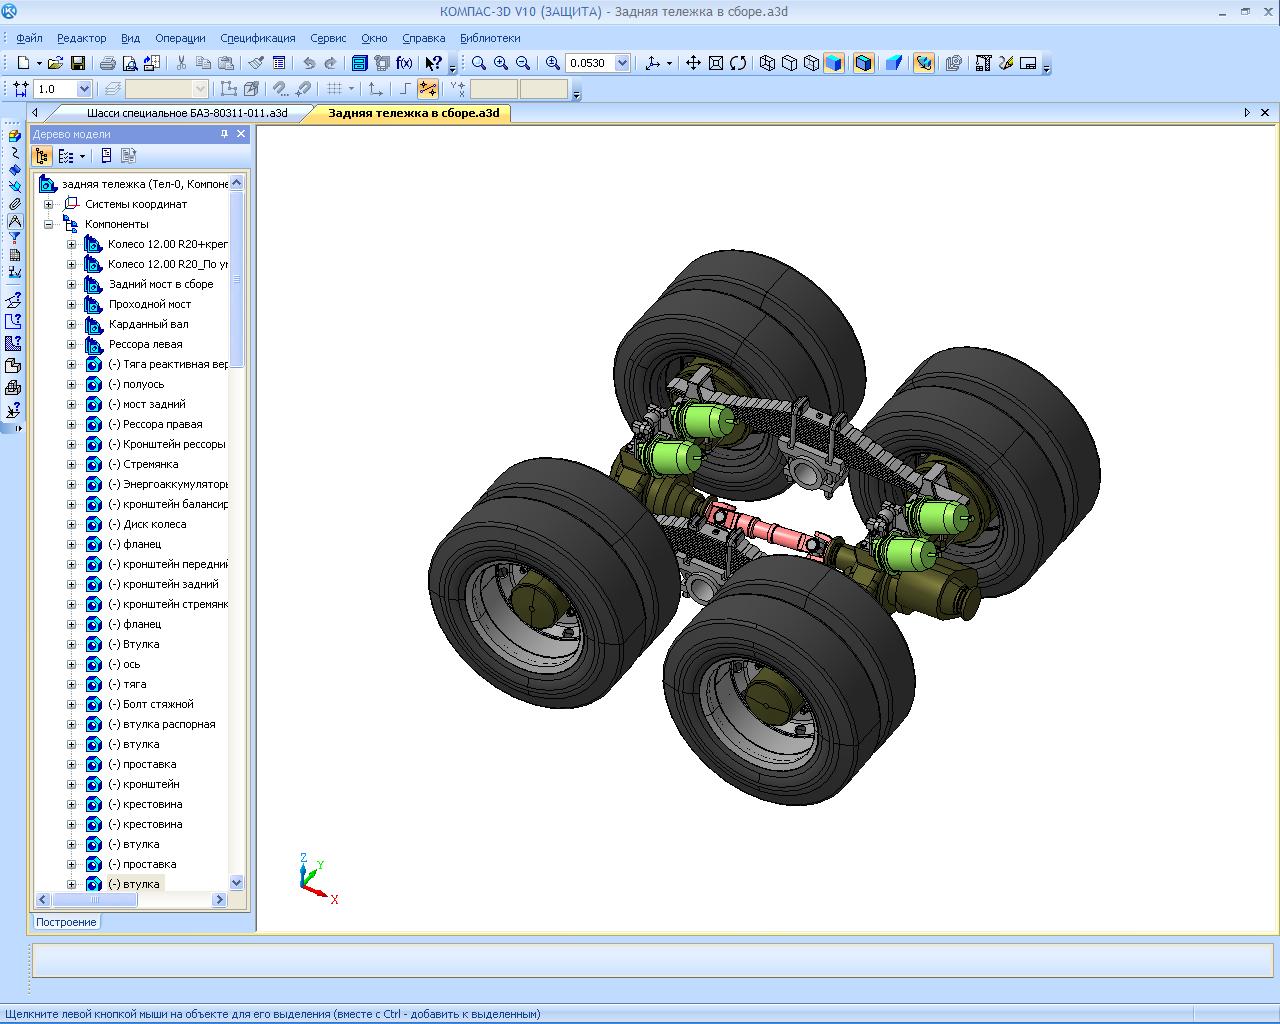The width and height of the screenshot is (1280, 1024).
Task: Toggle the shaded with edges display mode
Action: click(x=863, y=63)
